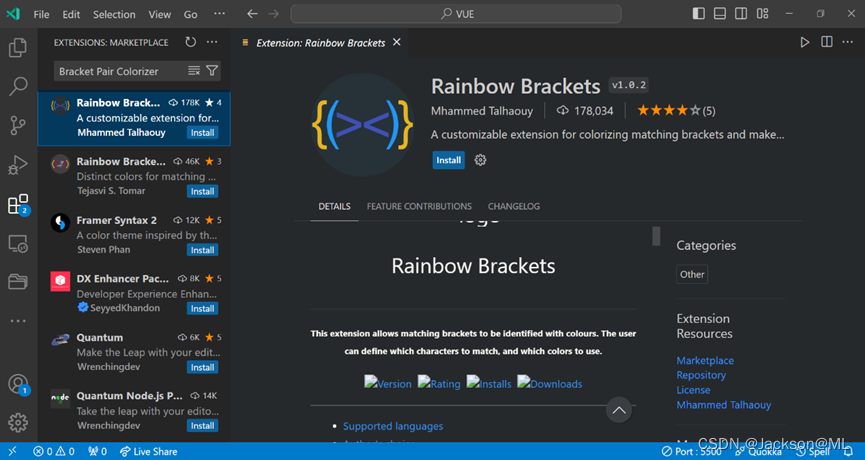Open the Search view in activity bar
Screen dimensions: 865x460
coord(18,87)
